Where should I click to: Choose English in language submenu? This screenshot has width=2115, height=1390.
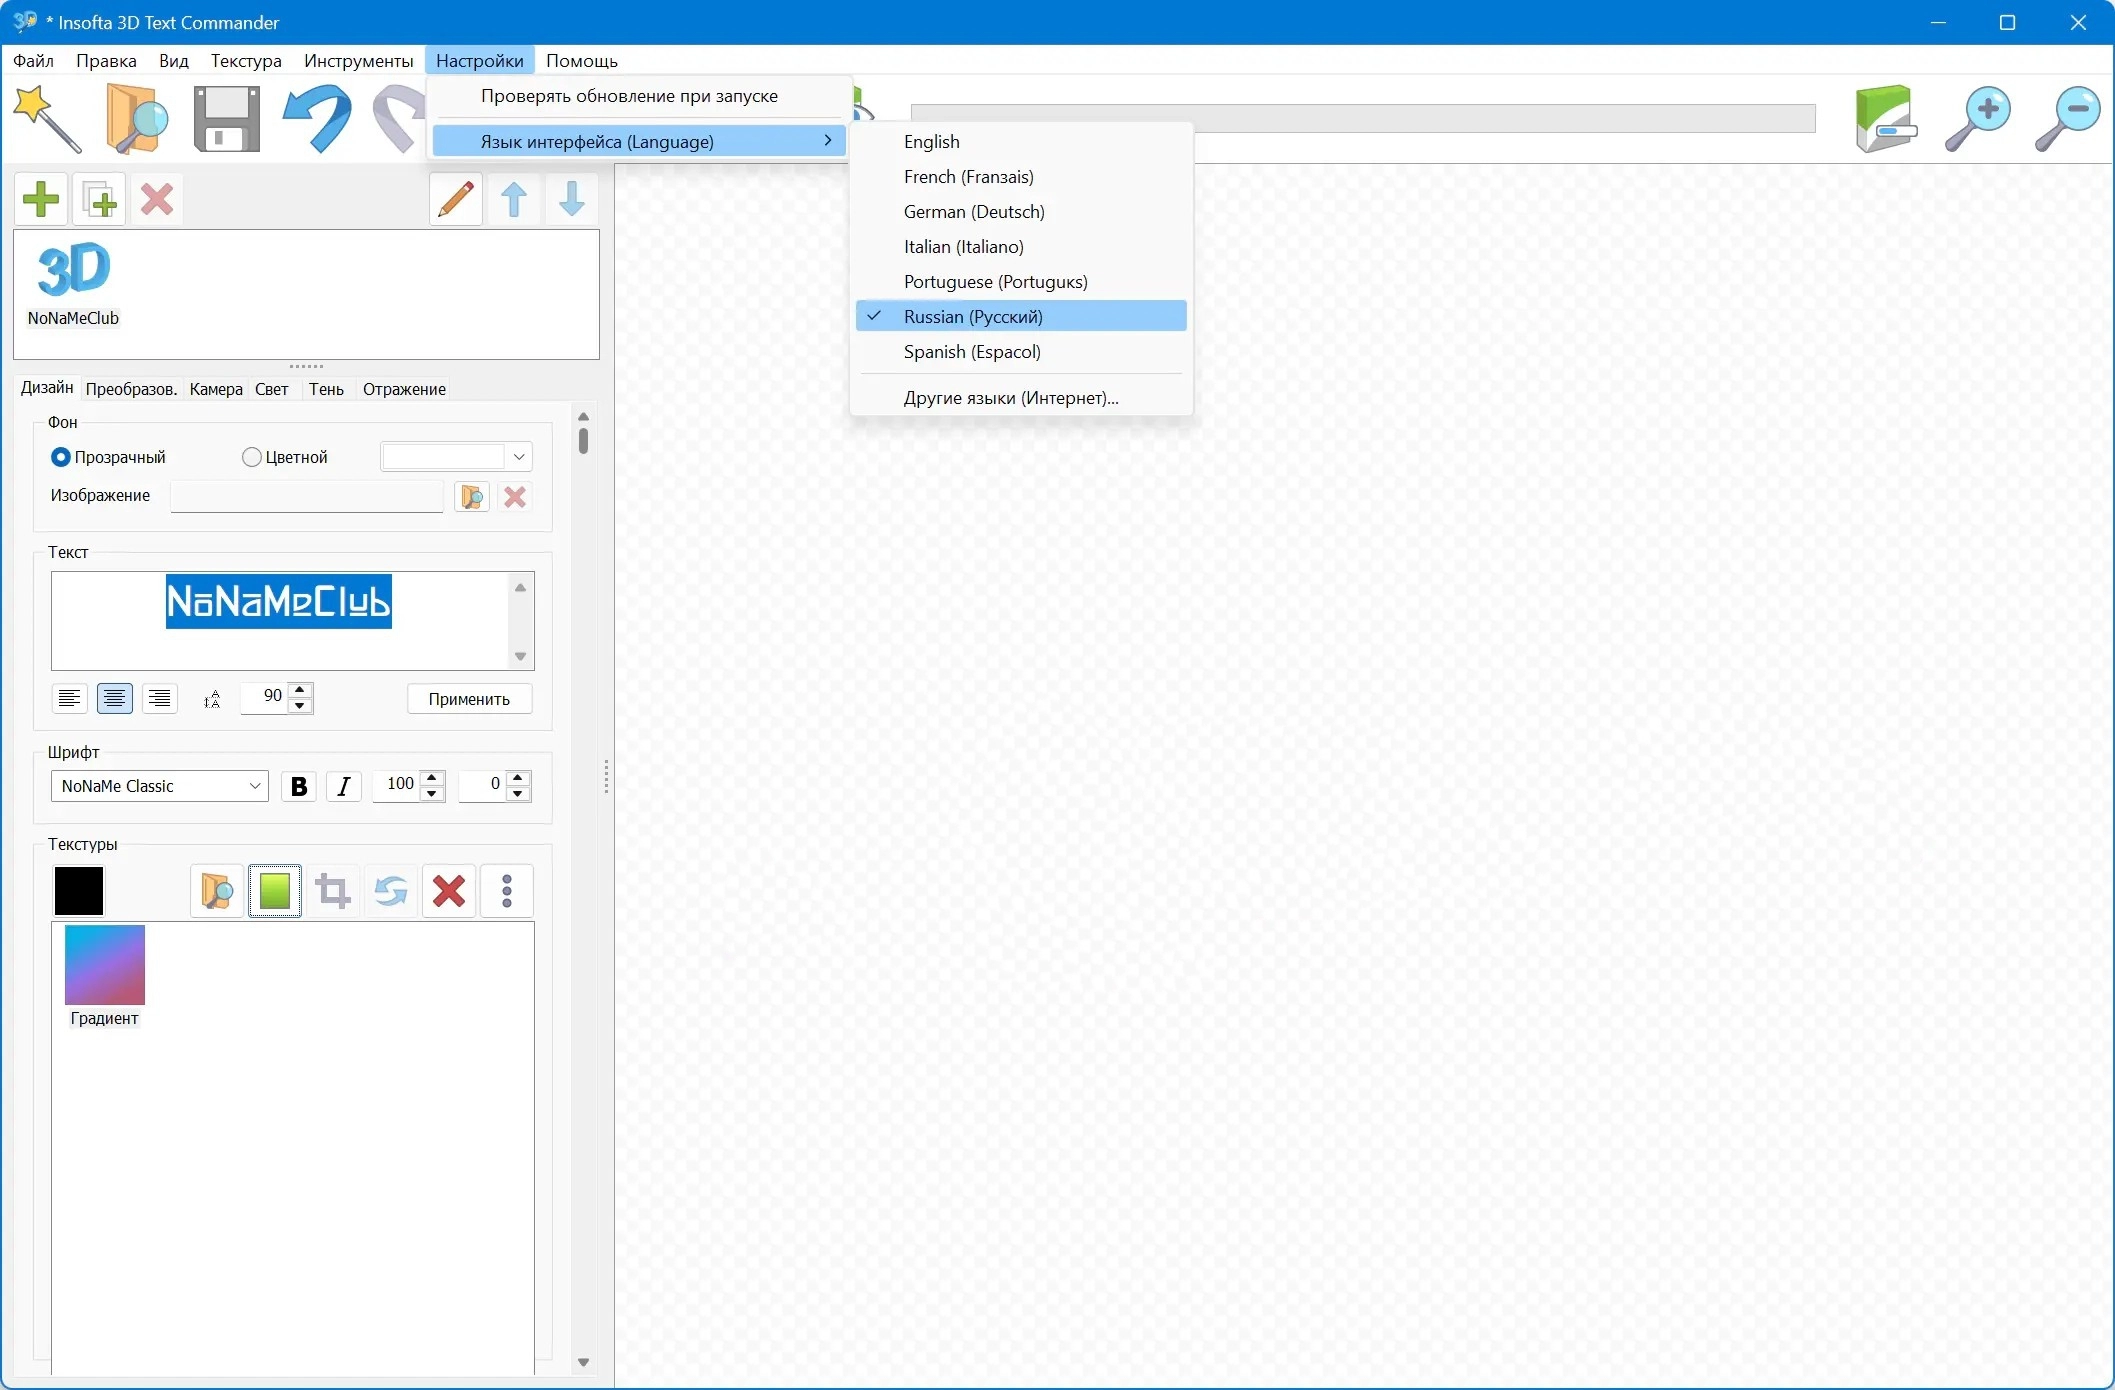[x=931, y=142]
